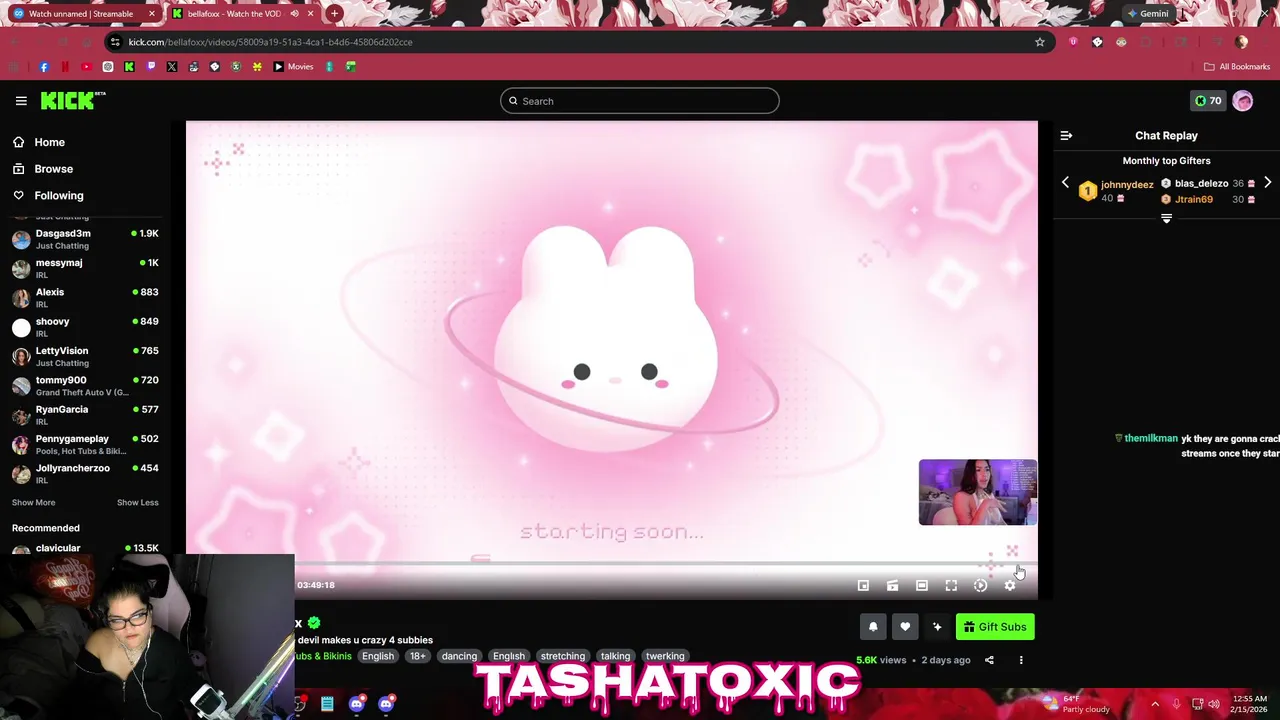Select the stretching tag
Image resolution: width=1280 pixels, height=720 pixels.
tap(562, 657)
